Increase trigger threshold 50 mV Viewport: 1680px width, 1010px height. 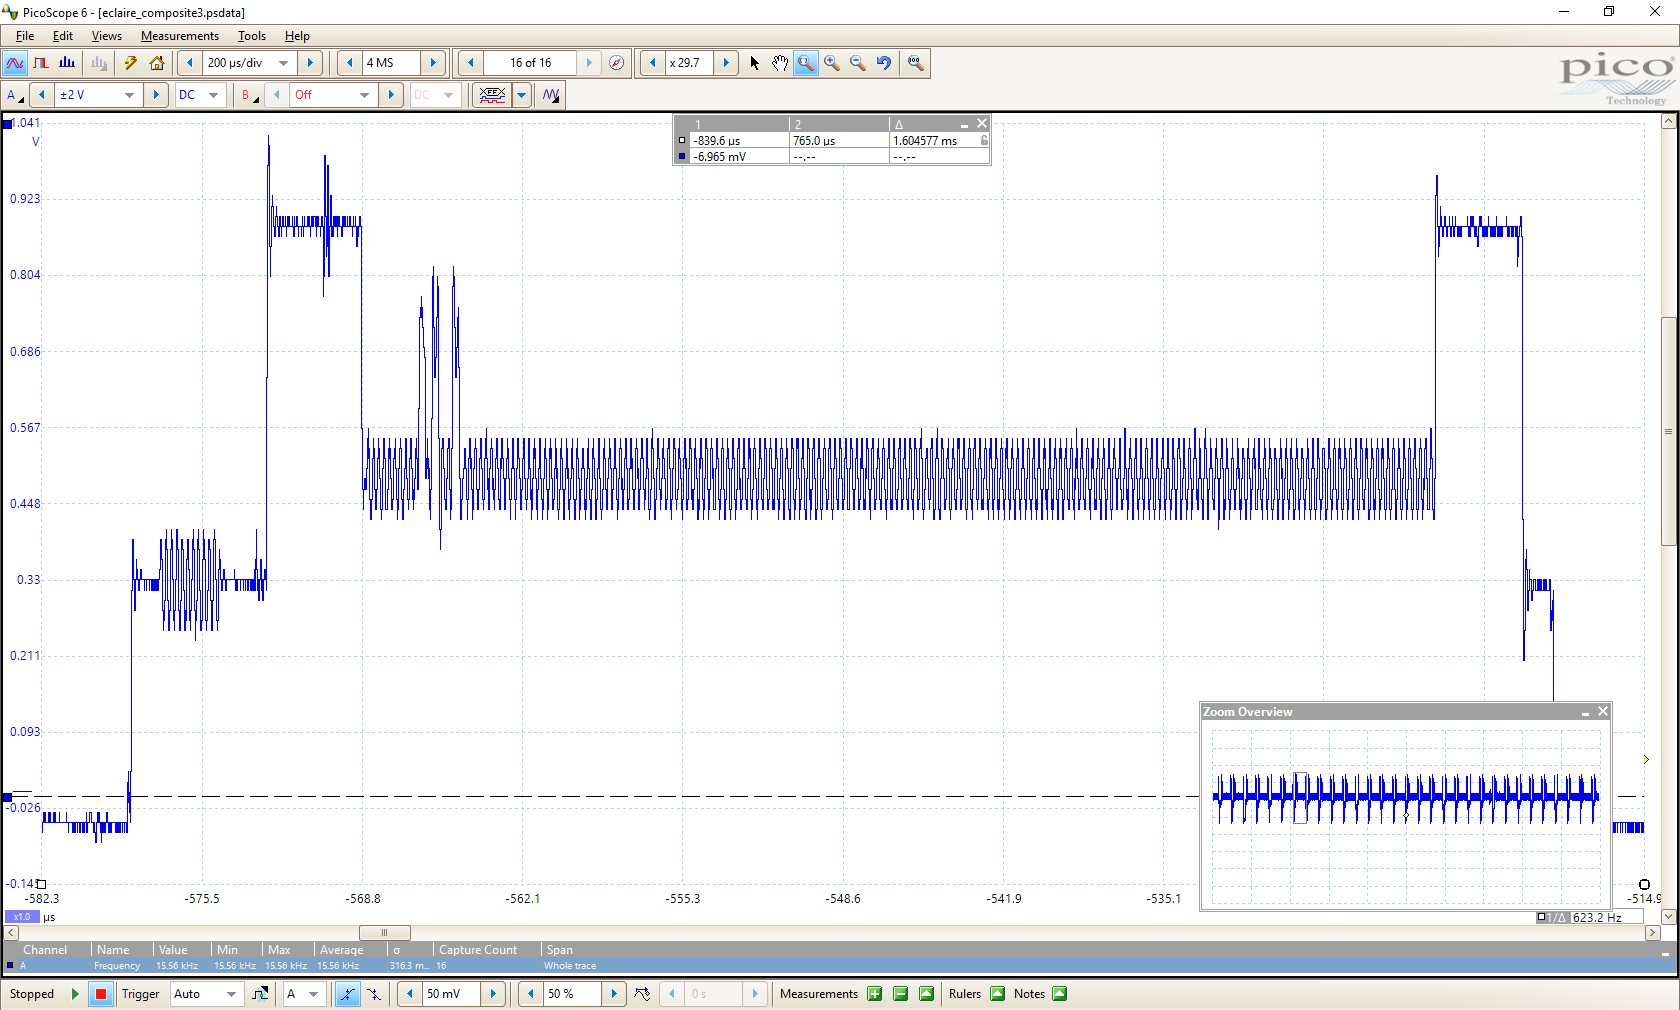[493, 994]
